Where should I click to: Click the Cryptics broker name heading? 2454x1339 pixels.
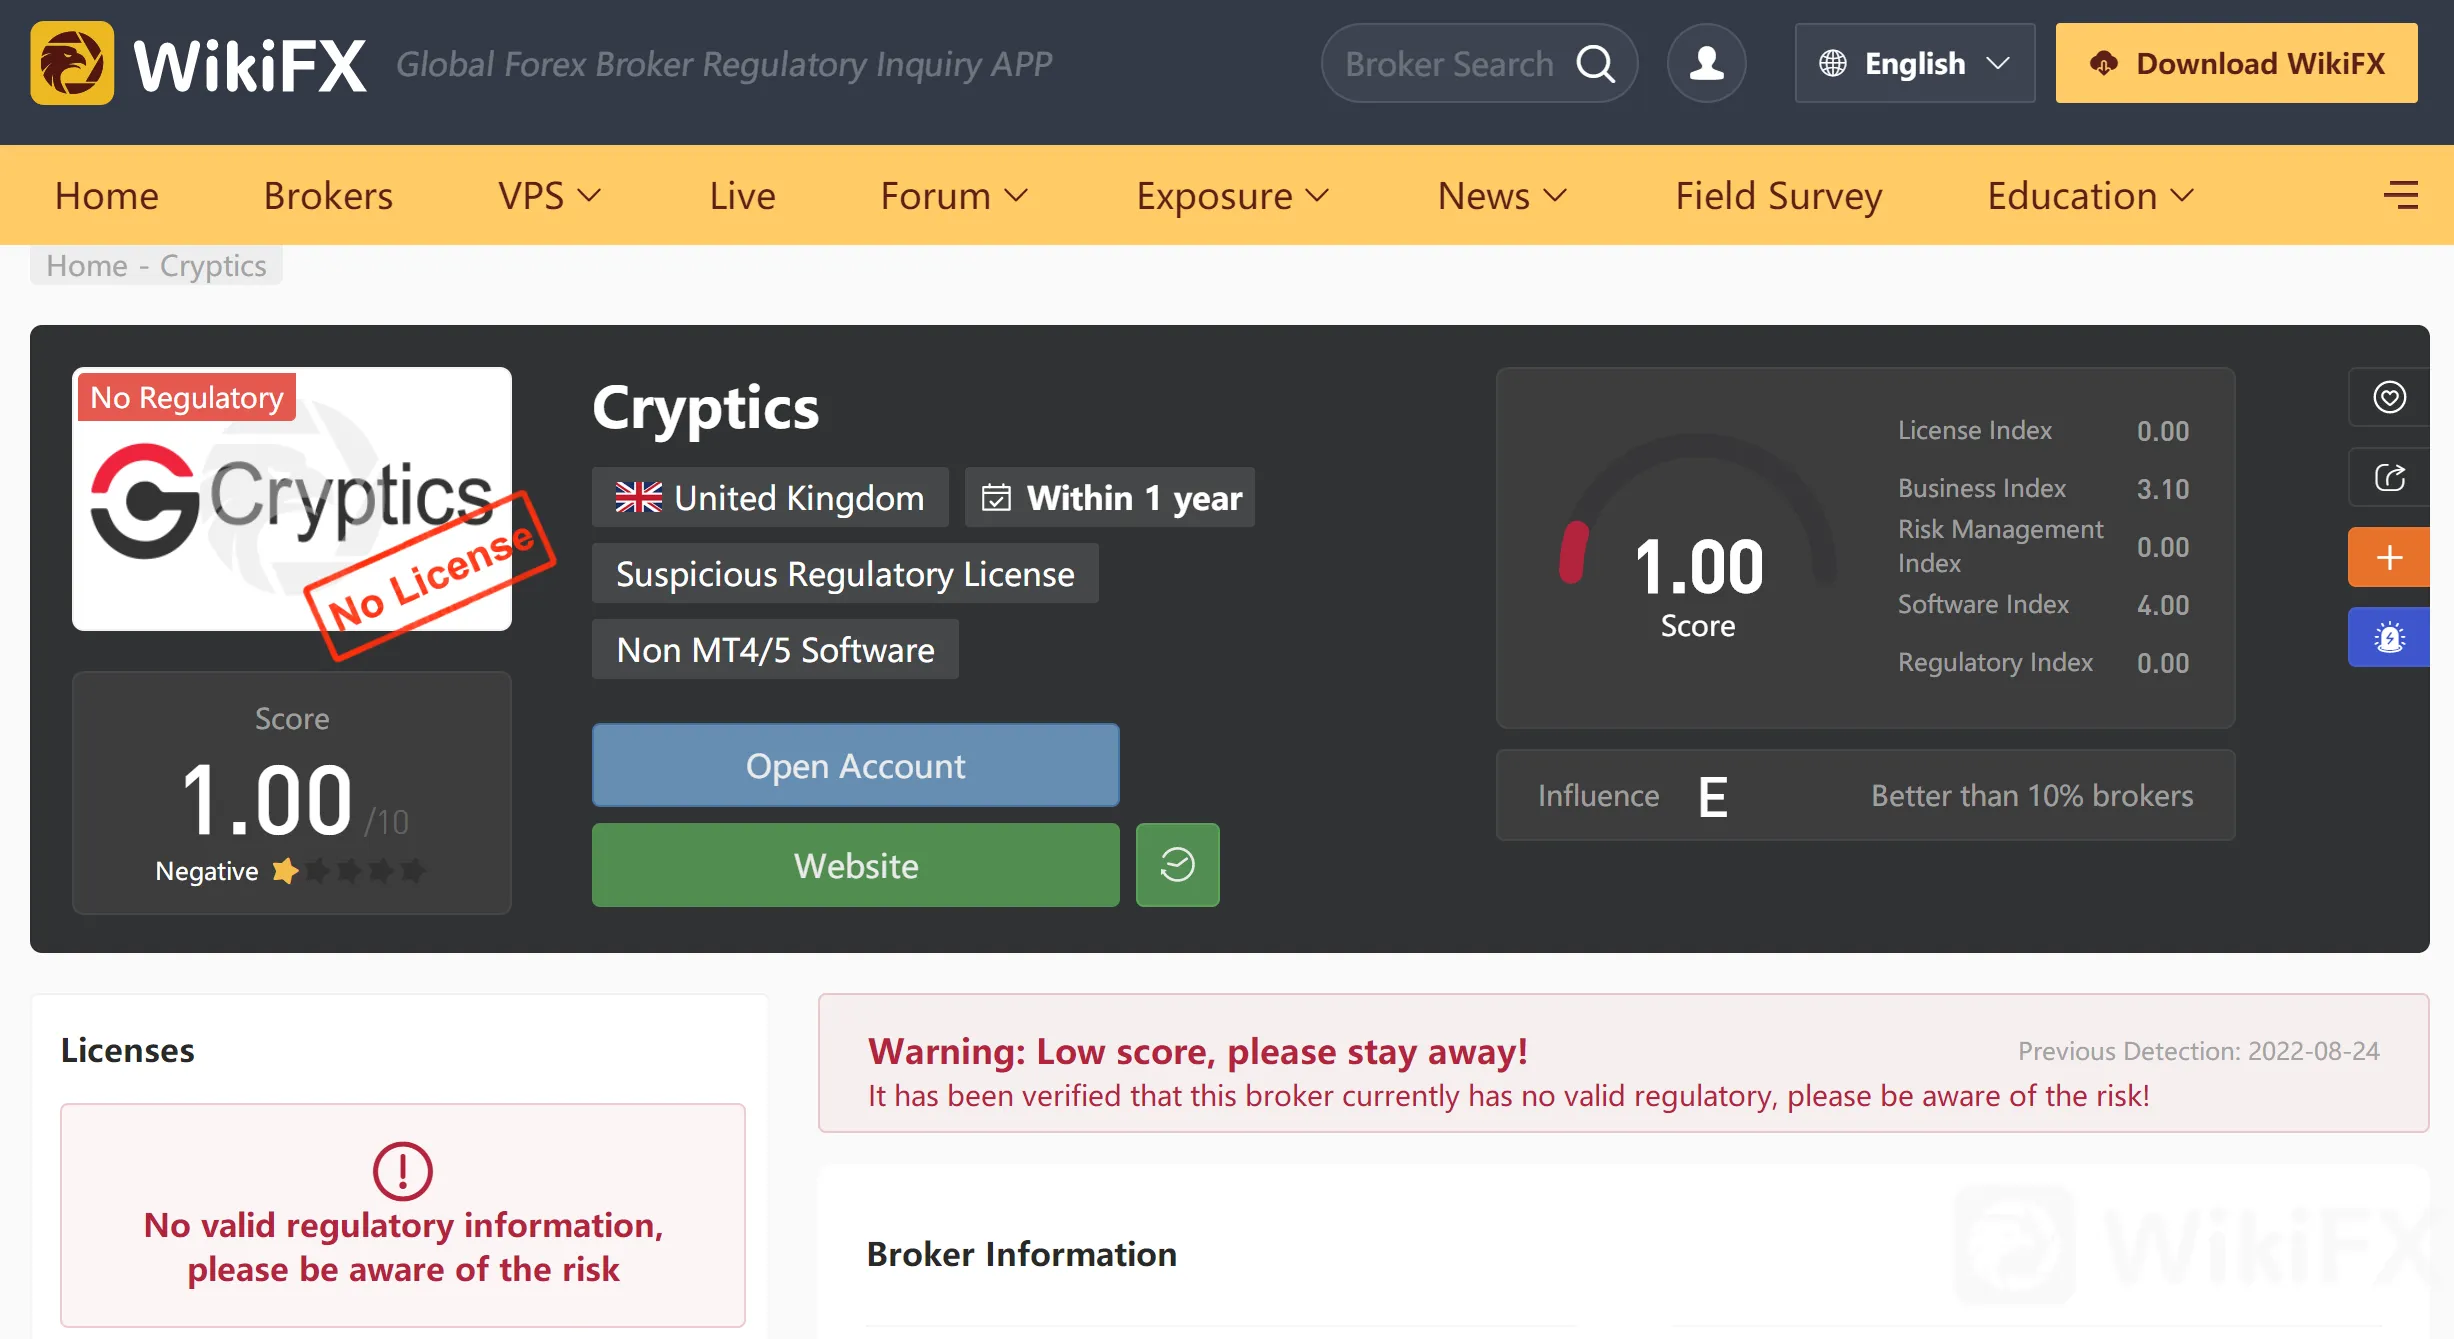(705, 408)
